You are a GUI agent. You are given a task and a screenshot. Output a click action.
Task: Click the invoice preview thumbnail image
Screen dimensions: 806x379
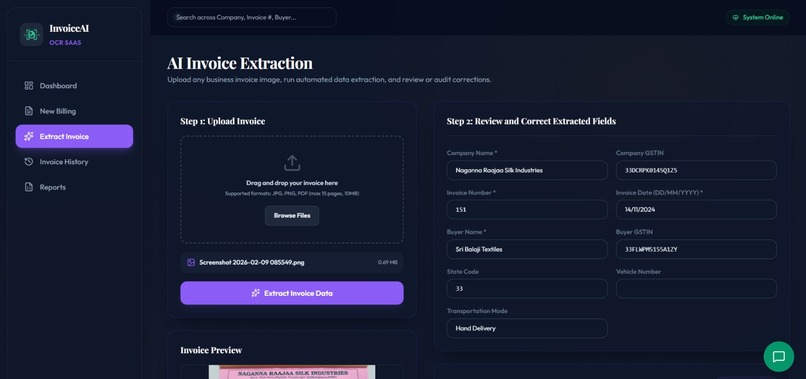292,372
